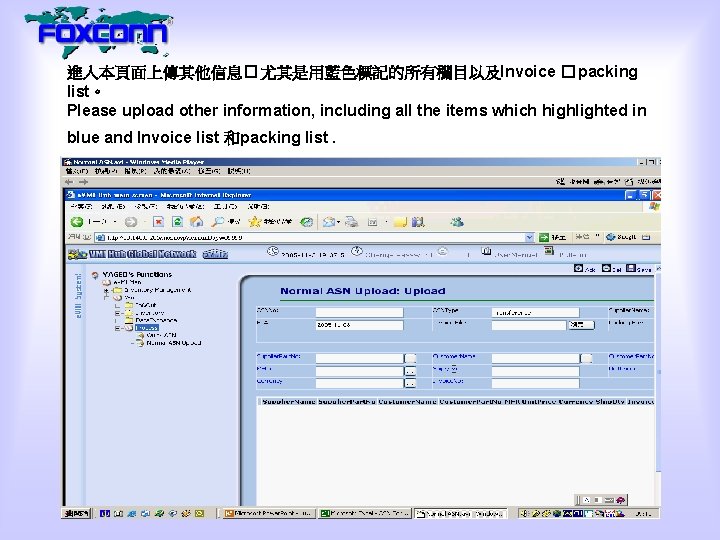
Task: Click the Print icon in IE toolbar
Action: [x=352, y=222]
